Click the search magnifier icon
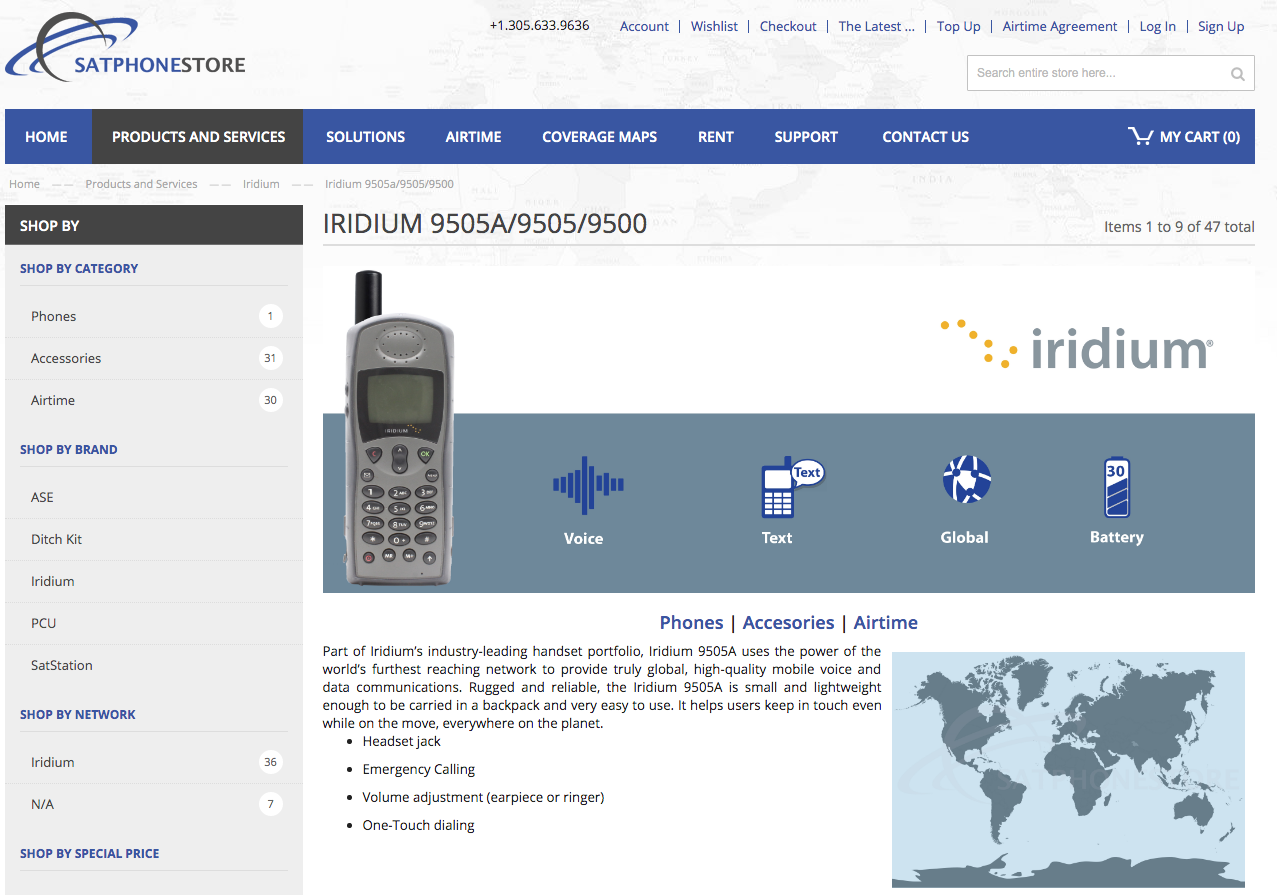 (x=1237, y=73)
